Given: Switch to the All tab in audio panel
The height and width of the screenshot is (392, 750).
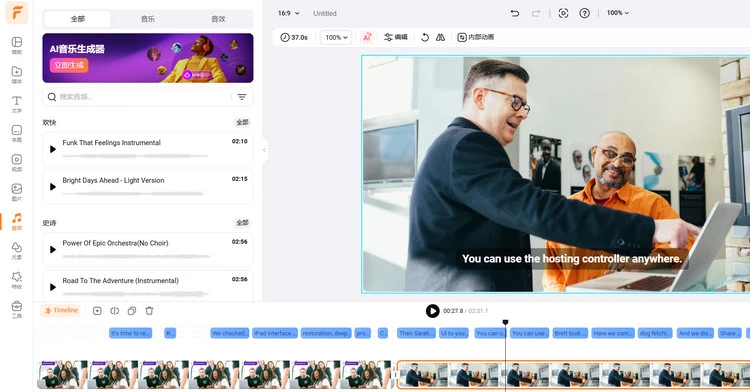Looking at the screenshot, I should tap(77, 19).
